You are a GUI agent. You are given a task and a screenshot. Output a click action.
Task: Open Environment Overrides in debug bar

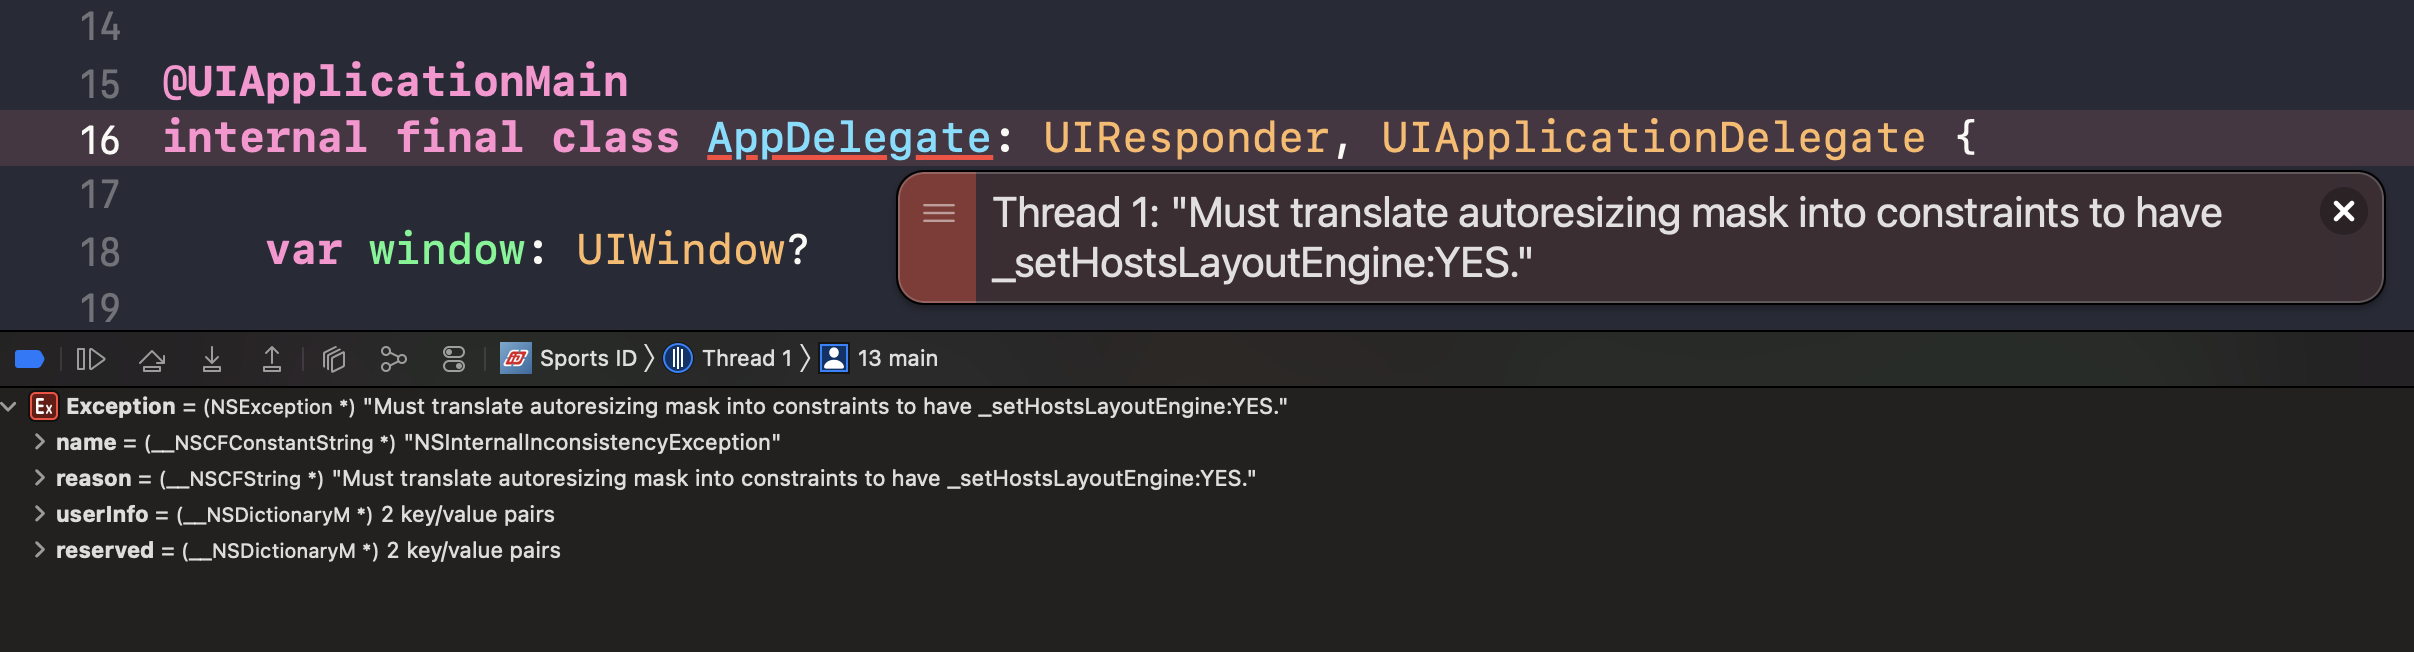click(x=454, y=359)
